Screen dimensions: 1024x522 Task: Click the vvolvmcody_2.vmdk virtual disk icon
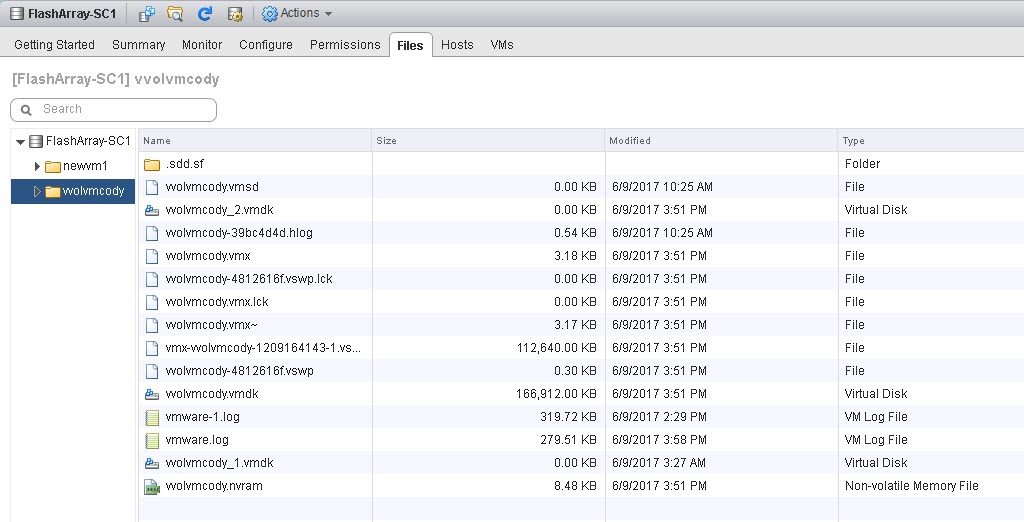(x=152, y=210)
